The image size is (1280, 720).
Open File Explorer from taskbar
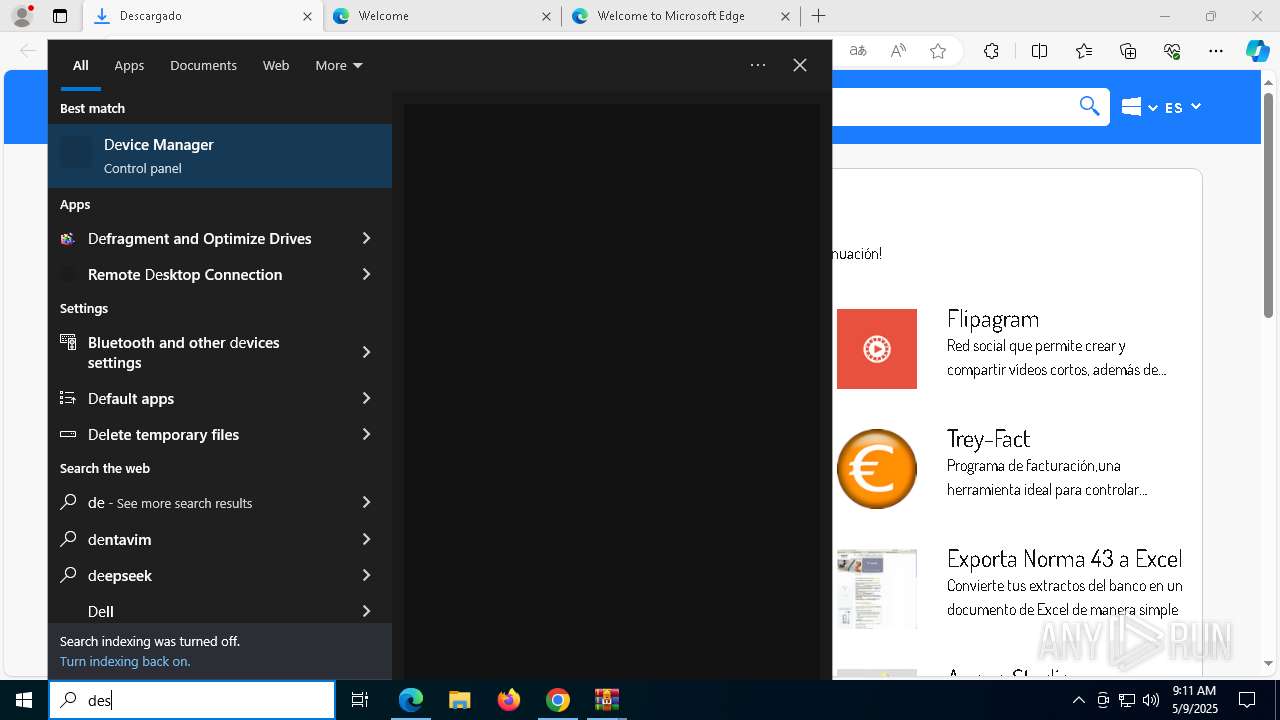[x=459, y=700]
